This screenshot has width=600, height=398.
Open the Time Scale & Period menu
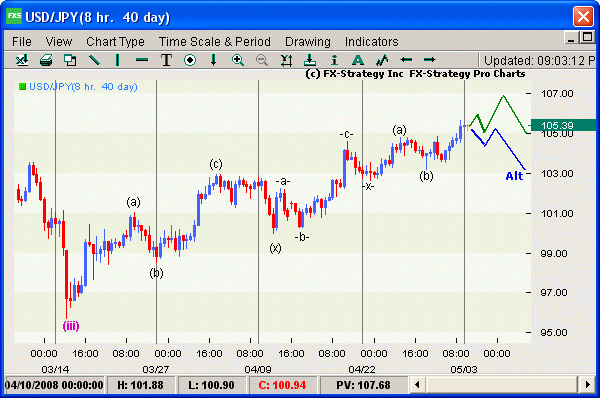click(x=215, y=41)
